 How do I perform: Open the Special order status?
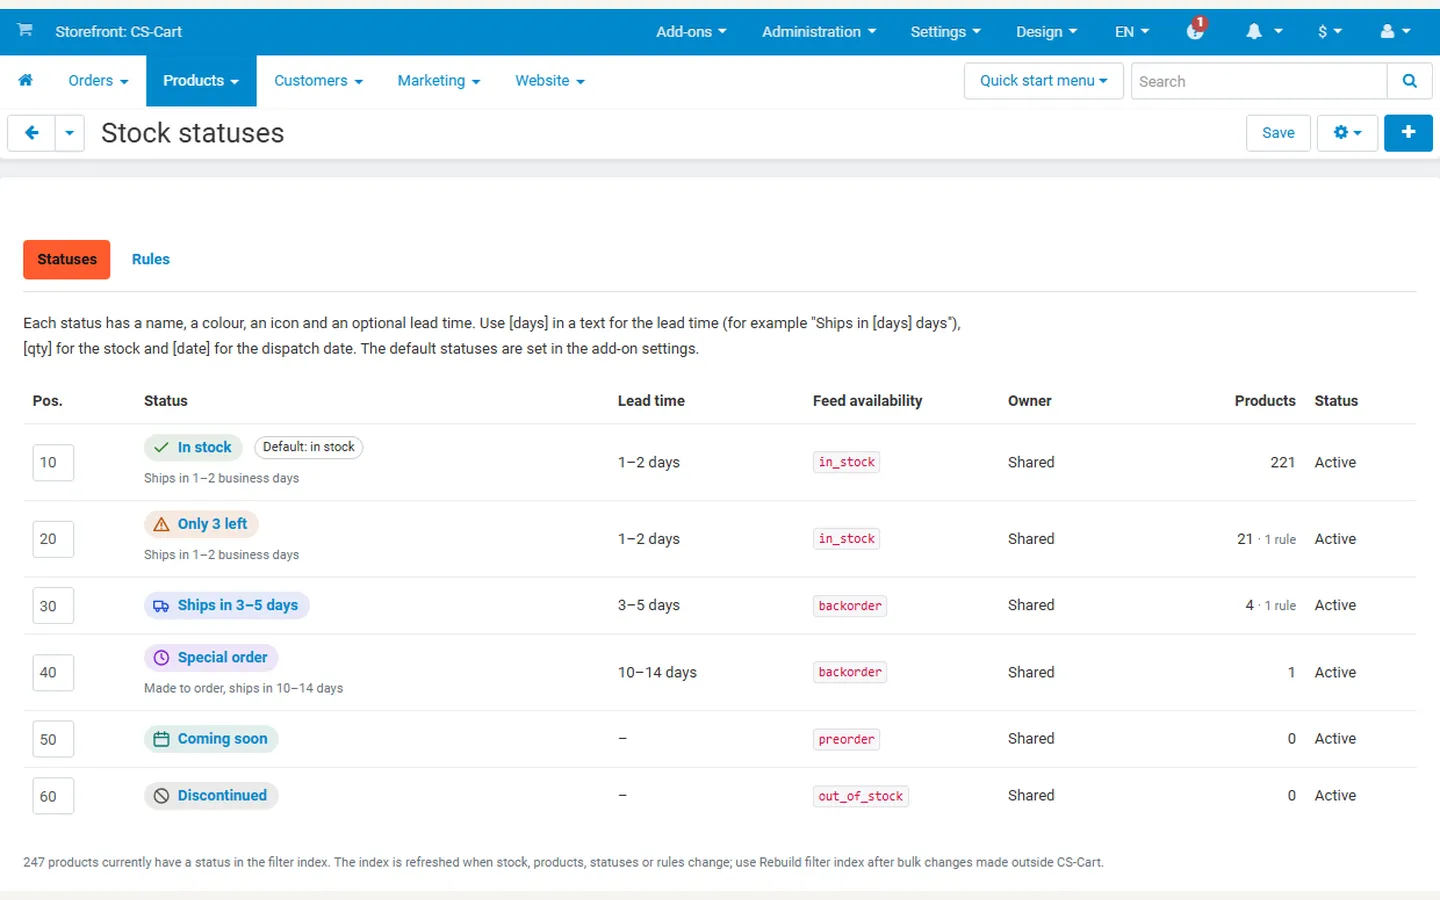click(211, 657)
